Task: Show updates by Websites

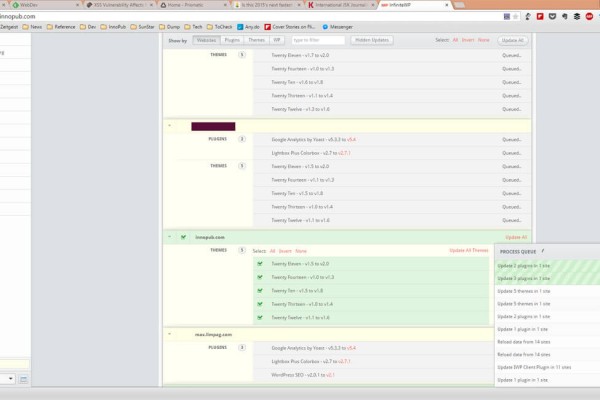Action: click(206, 40)
